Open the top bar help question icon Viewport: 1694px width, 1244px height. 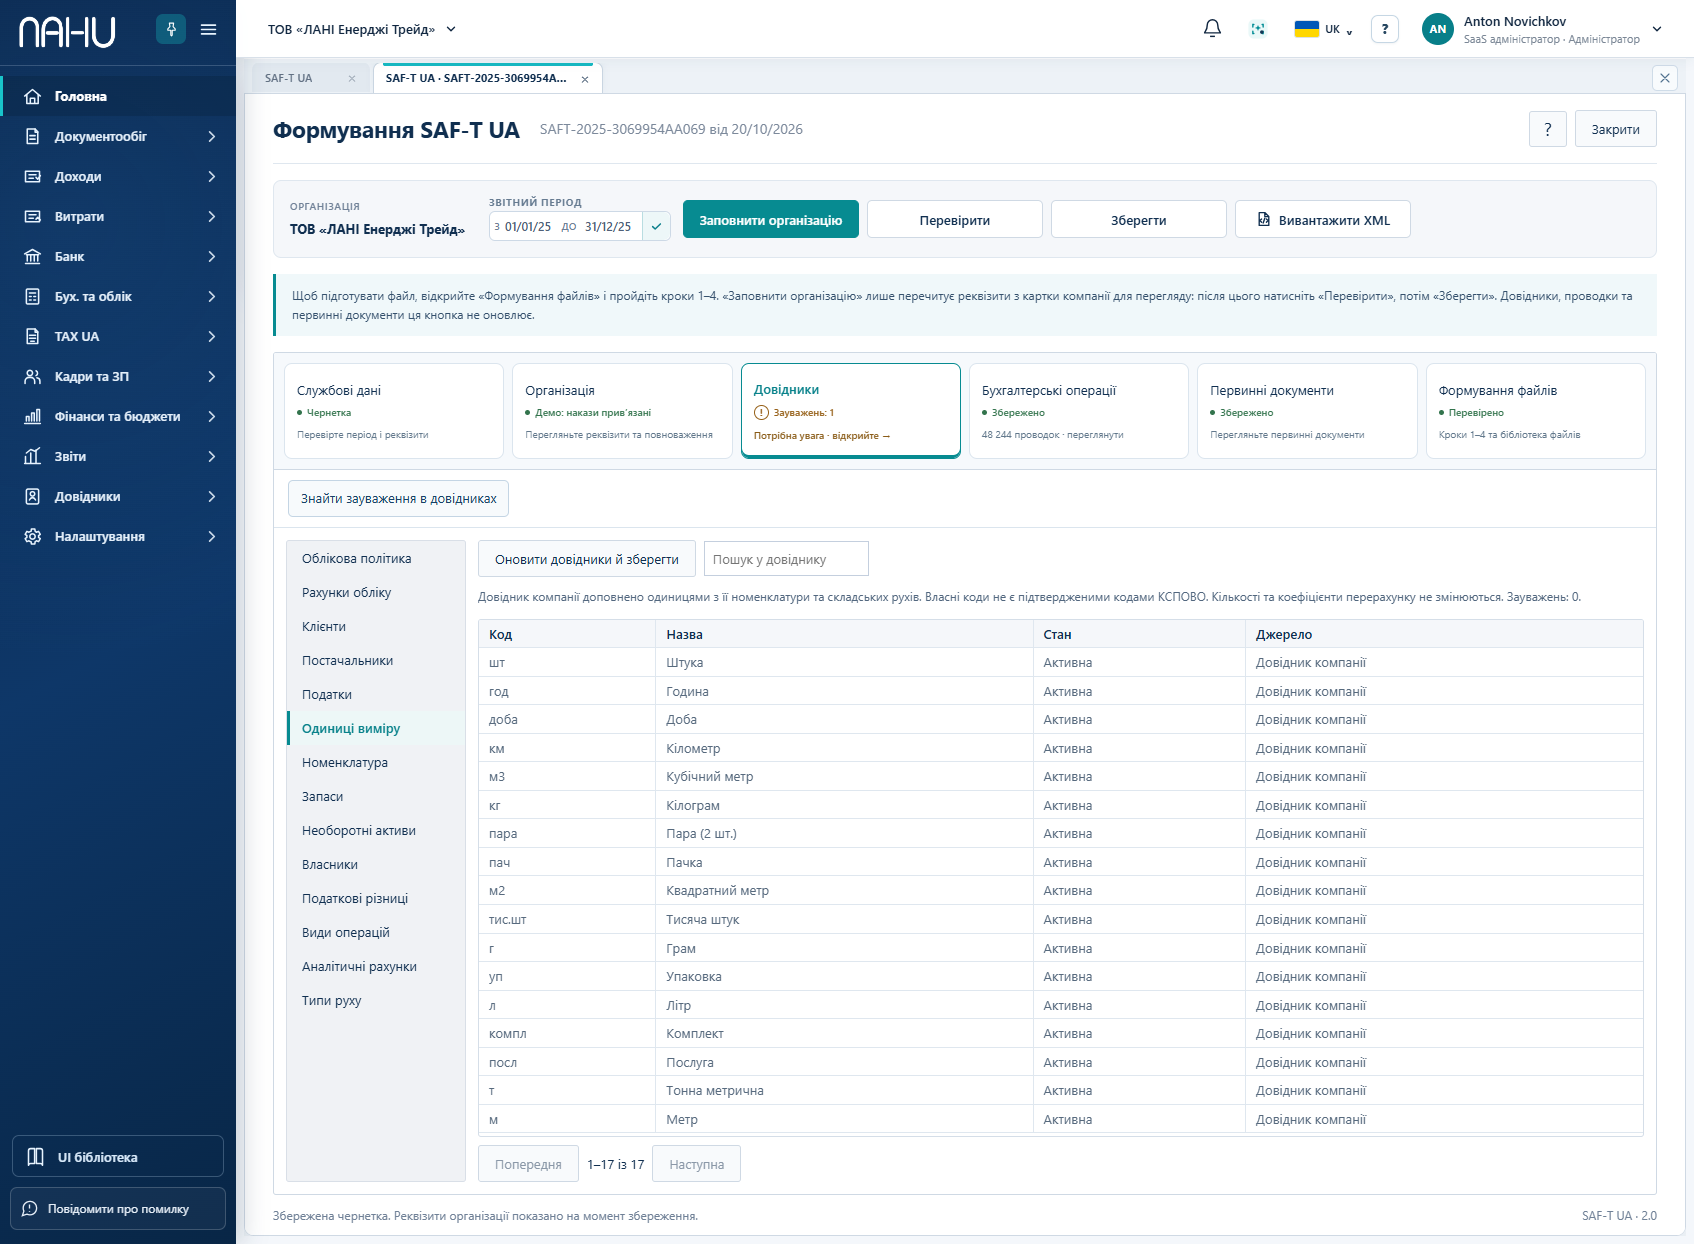pyautogui.click(x=1385, y=29)
